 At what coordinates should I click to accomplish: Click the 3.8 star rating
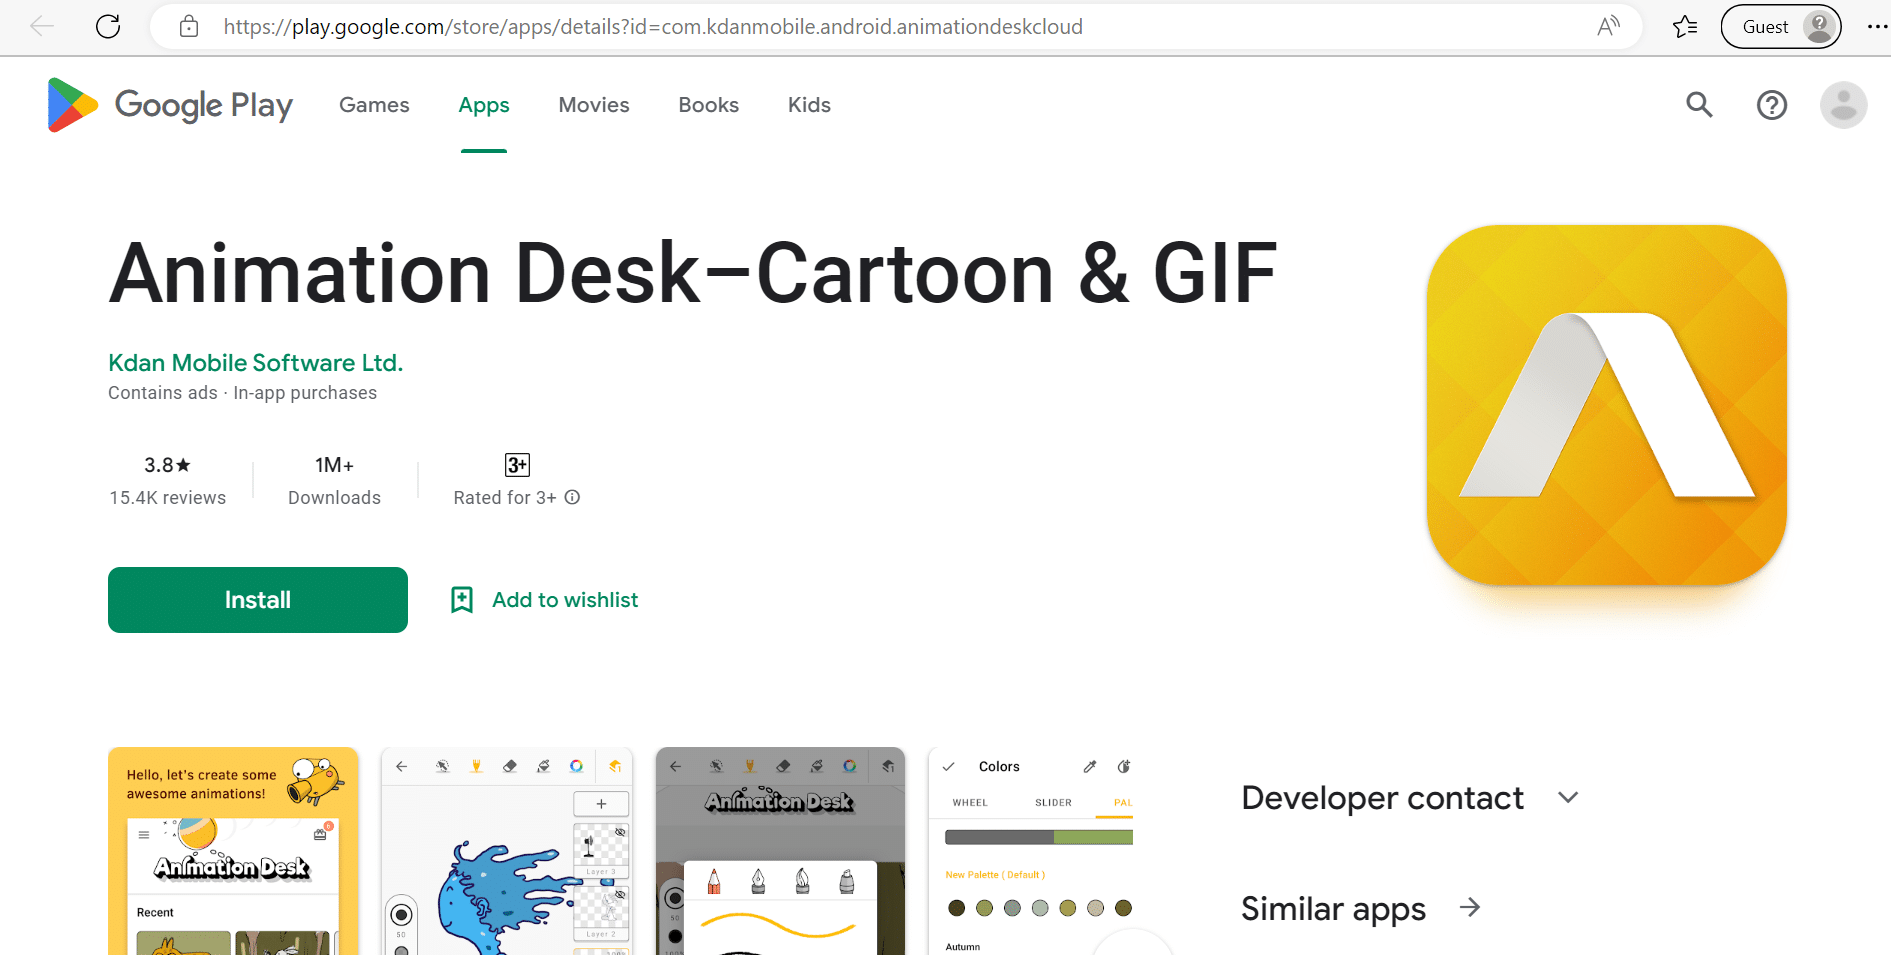pyautogui.click(x=168, y=465)
